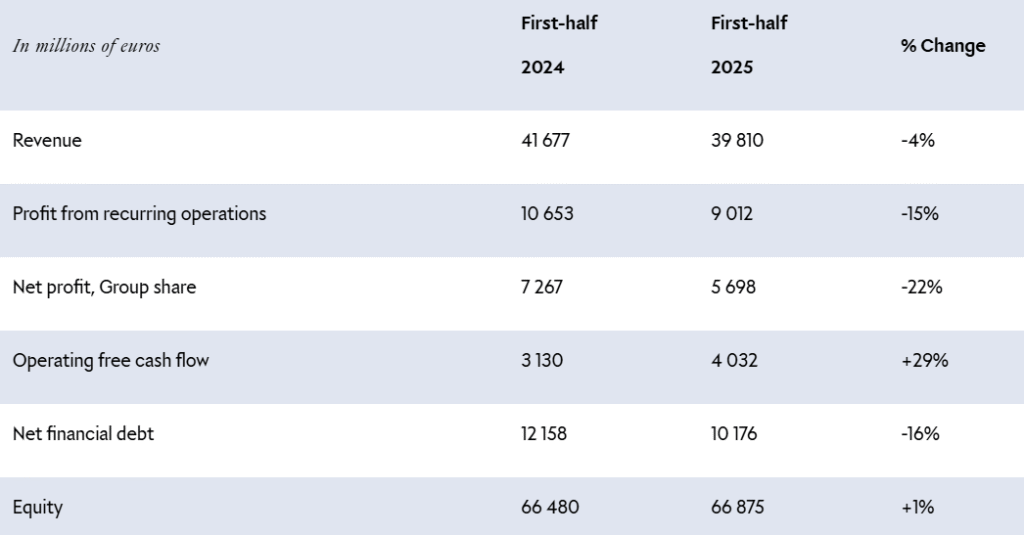1024x535 pixels.
Task: Select the 4 032 cash flow value
Action: coord(735,361)
